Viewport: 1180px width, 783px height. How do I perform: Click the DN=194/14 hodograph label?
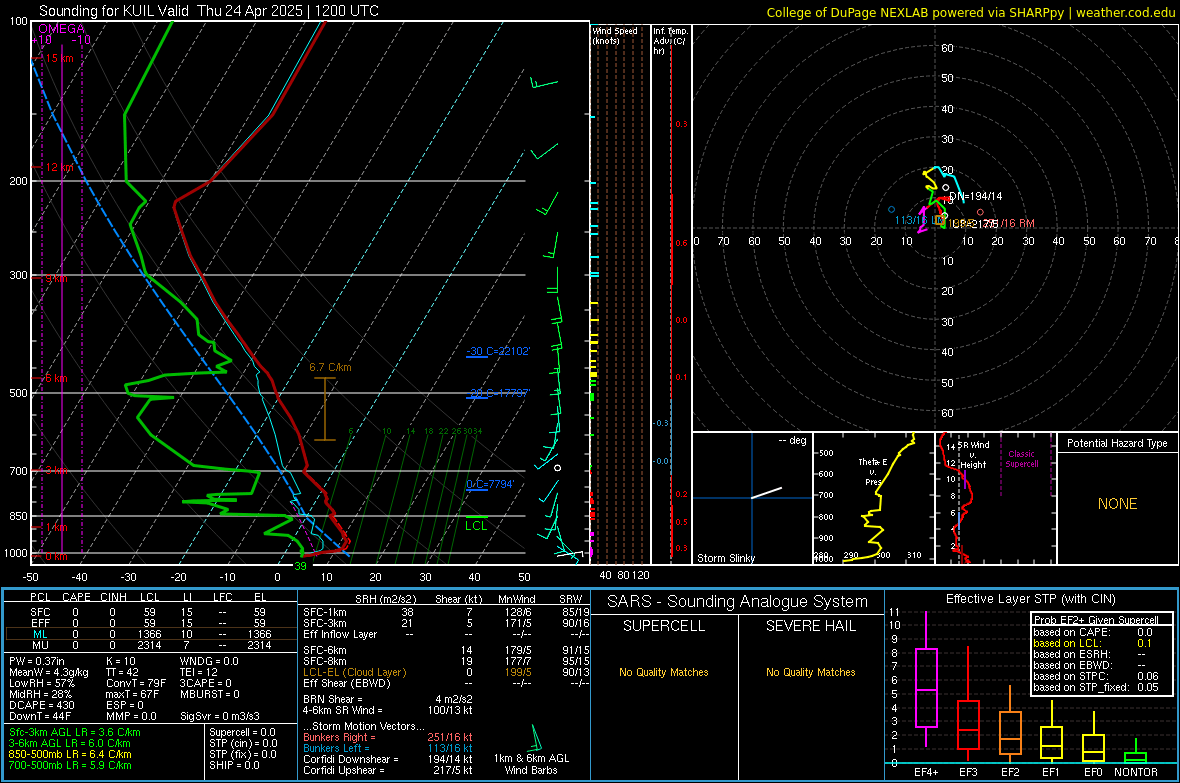pos(975,196)
